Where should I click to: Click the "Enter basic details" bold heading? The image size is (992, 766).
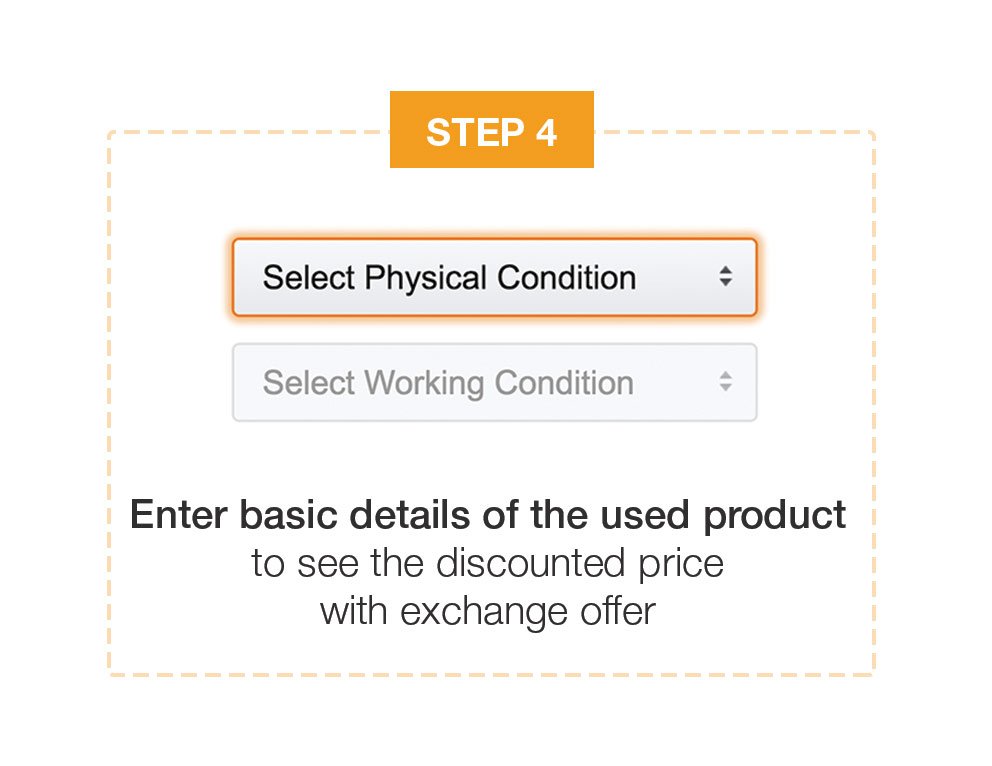(x=488, y=516)
